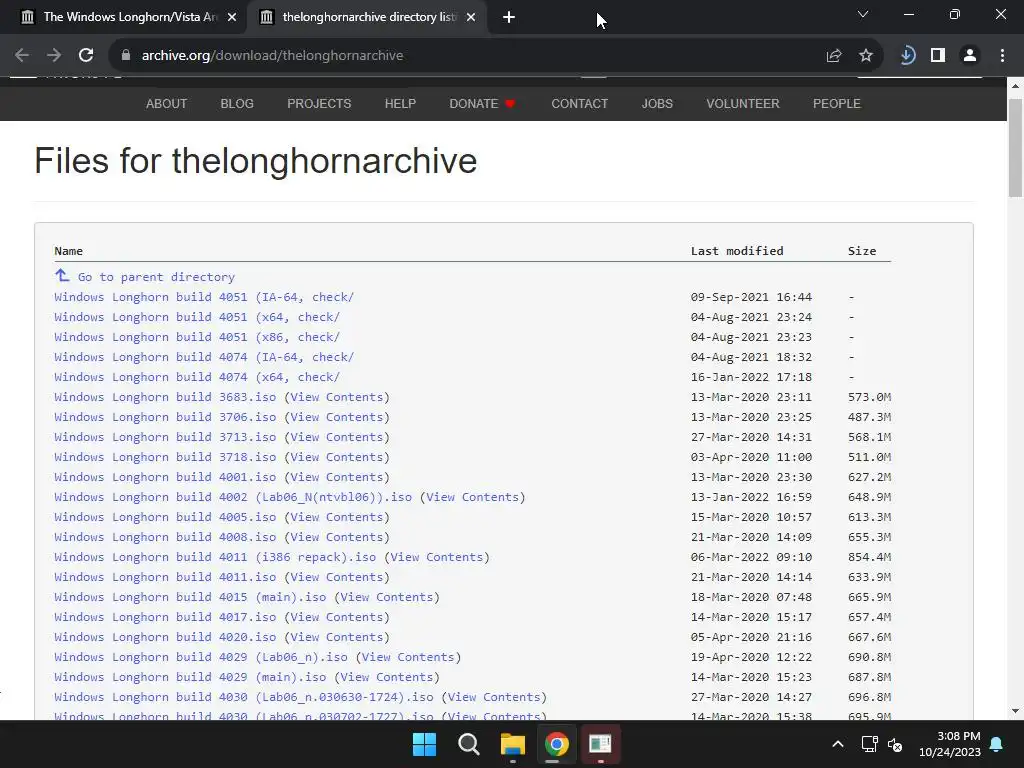View Contents of build 4020.iso

(x=337, y=637)
